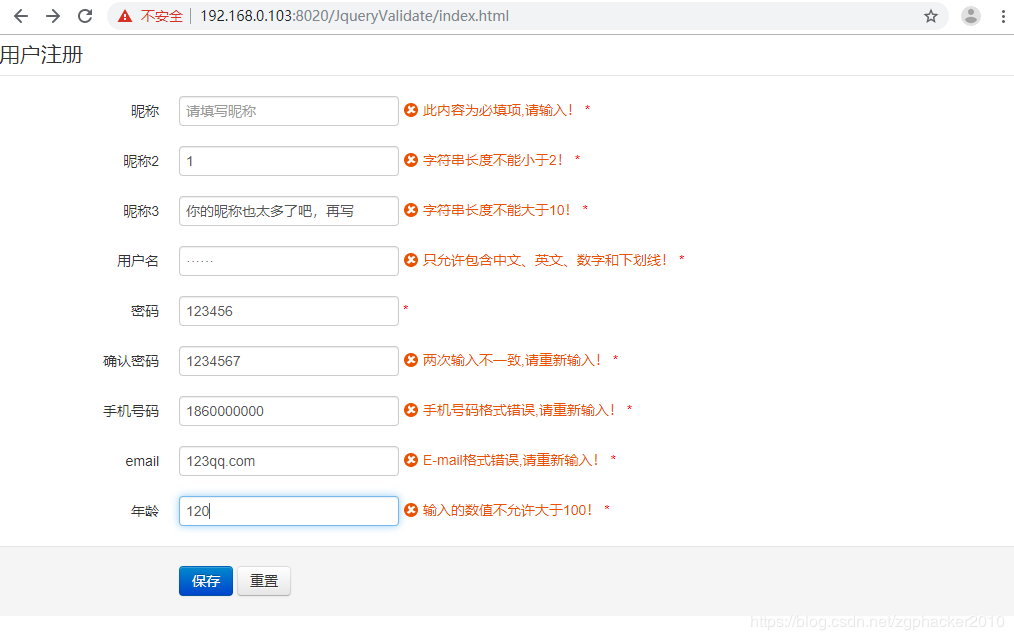1014x640 pixels.
Task: Focus the email input containing 123qq.com
Action: tap(288, 461)
